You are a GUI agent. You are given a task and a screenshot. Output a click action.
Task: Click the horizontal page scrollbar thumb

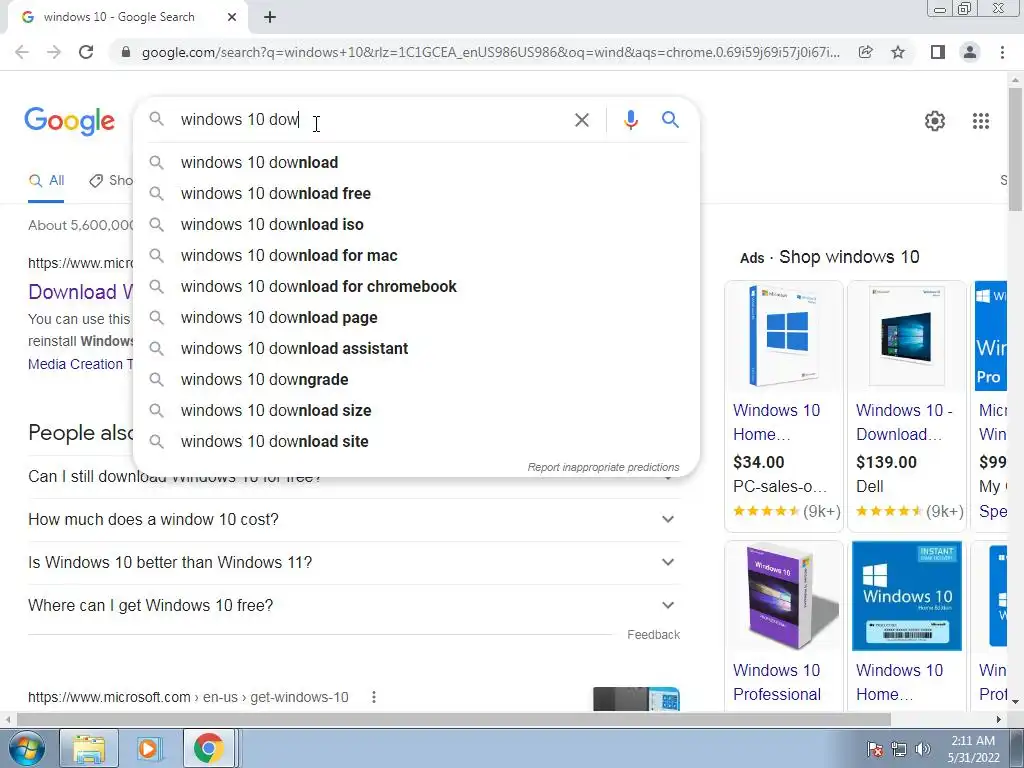pyautogui.click(x=453, y=720)
